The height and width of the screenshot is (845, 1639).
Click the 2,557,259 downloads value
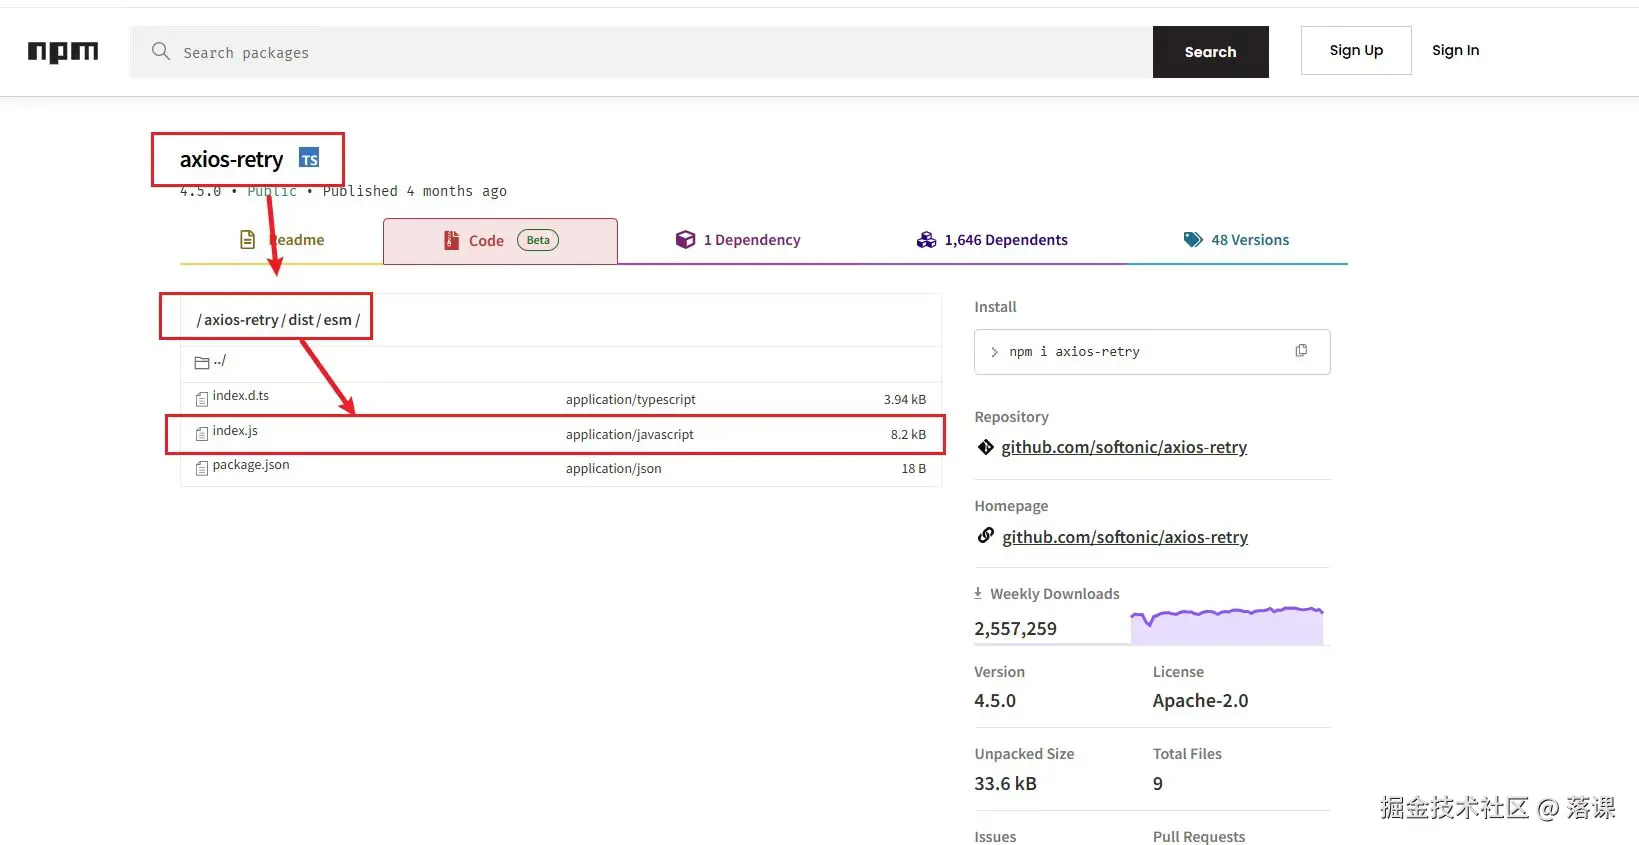pos(1015,629)
